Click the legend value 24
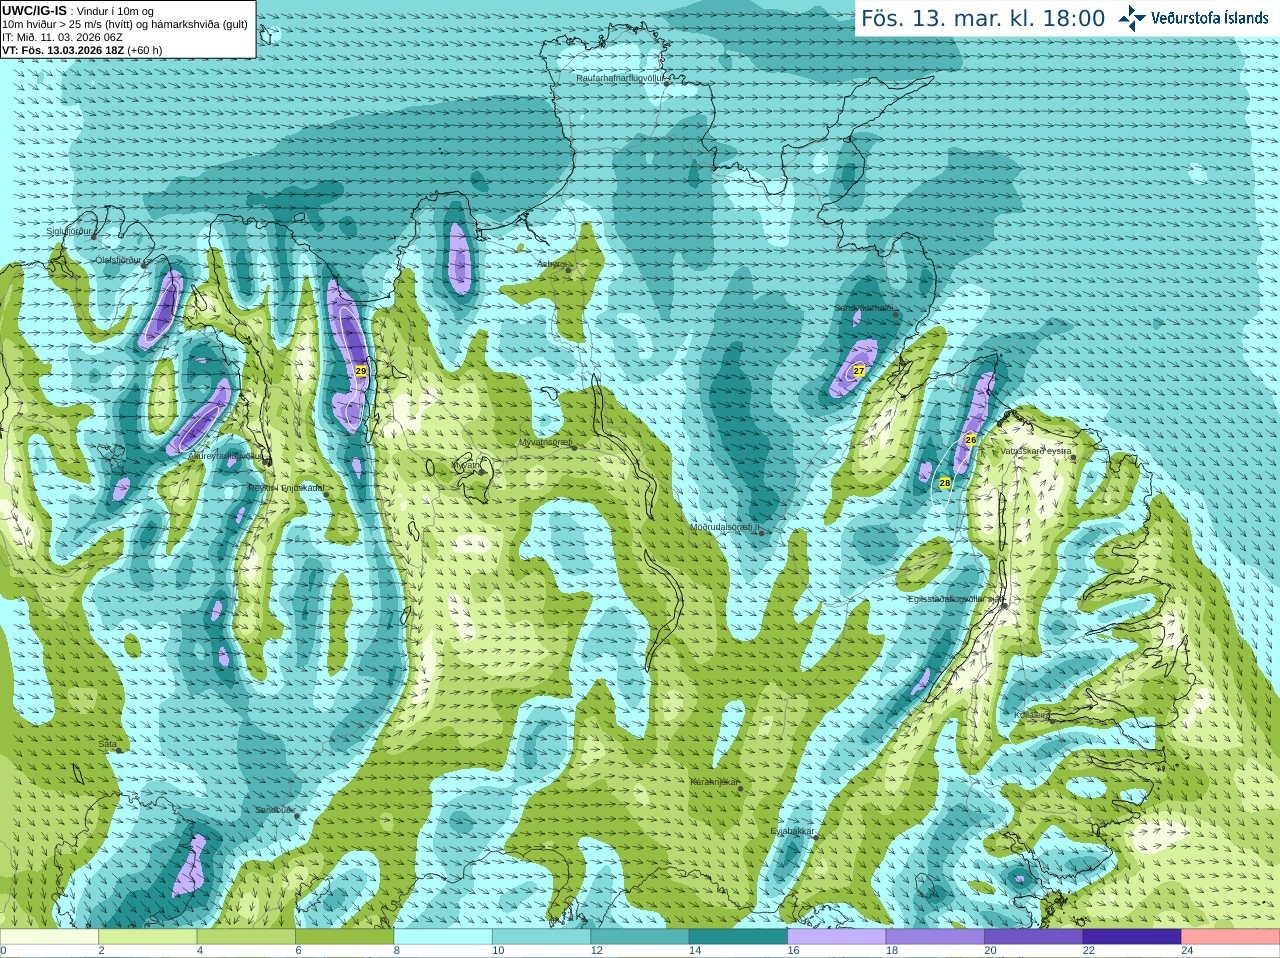Image resolution: width=1280 pixels, height=958 pixels. (x=1187, y=951)
